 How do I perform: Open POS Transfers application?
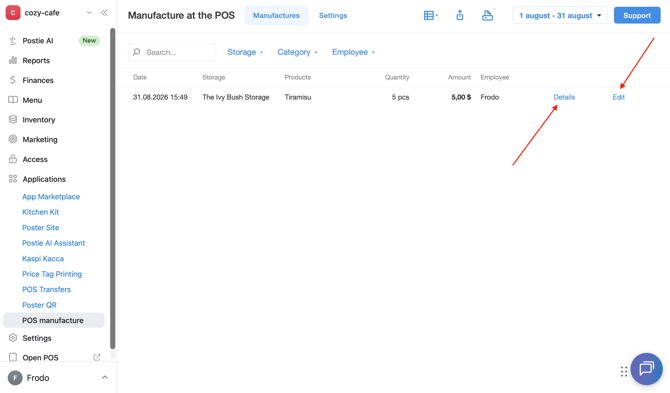click(x=46, y=289)
